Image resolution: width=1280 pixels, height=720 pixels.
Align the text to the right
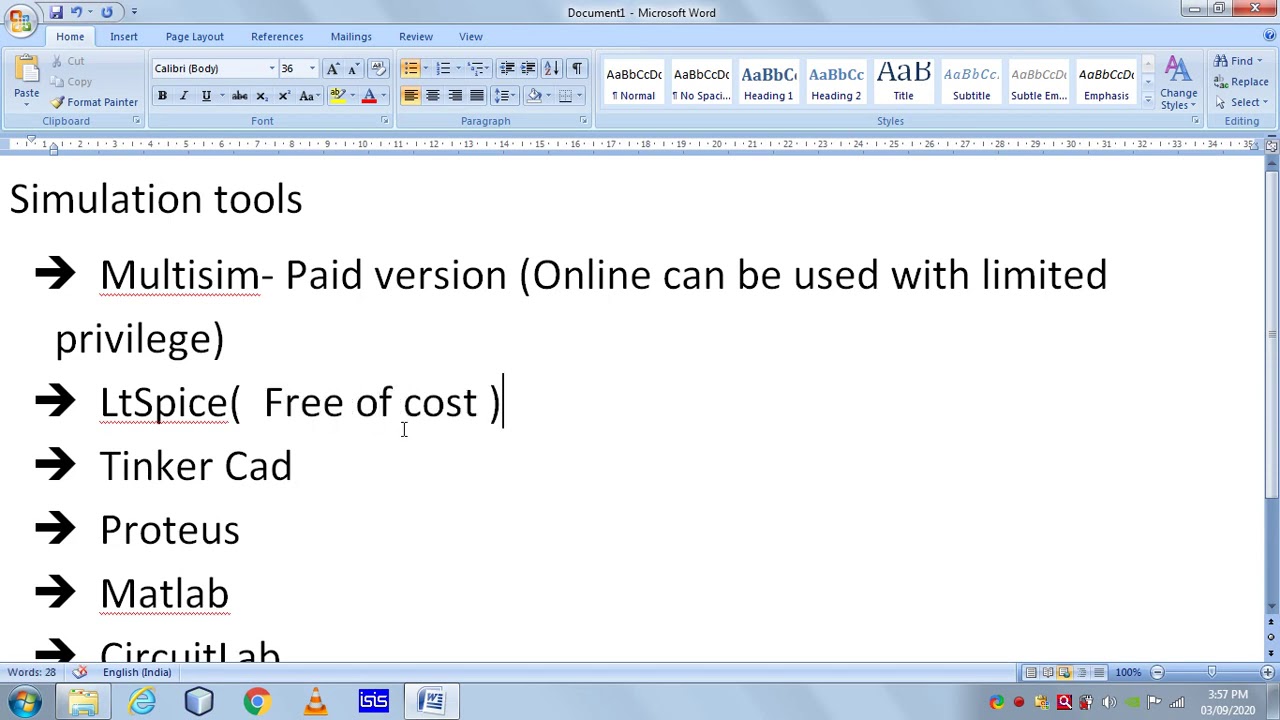point(455,96)
